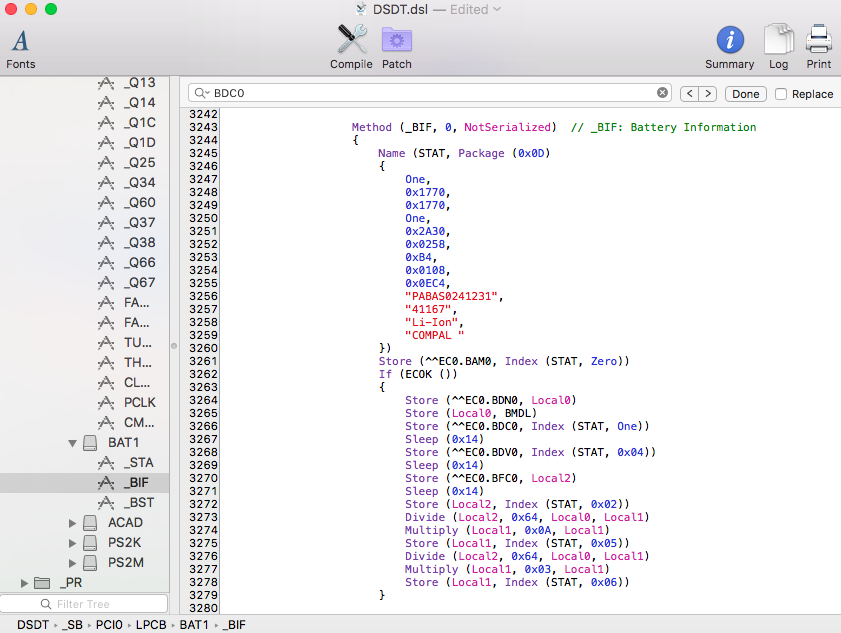841x633 pixels.
Task: Open the Patch tool
Action: [397, 47]
